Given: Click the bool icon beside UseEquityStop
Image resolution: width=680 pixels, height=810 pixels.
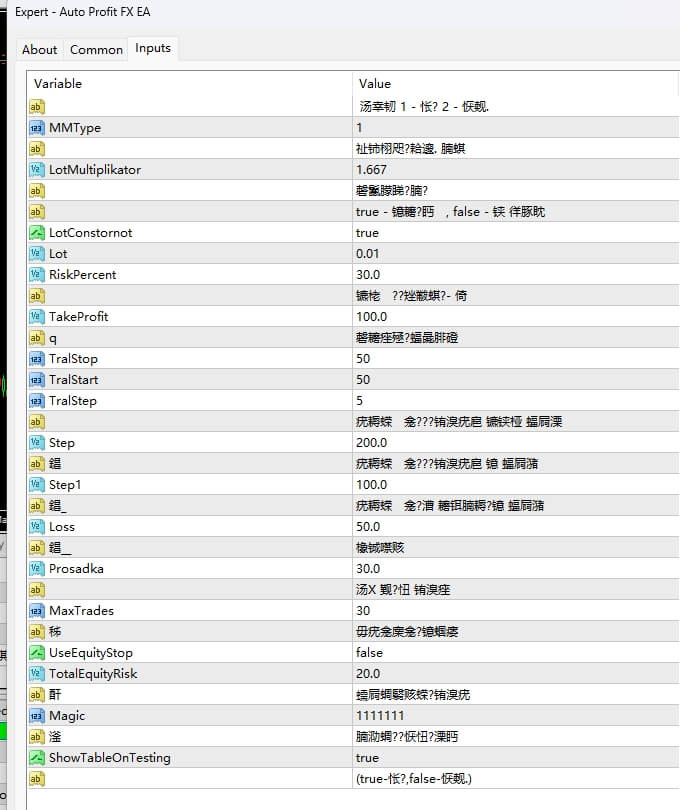Looking at the screenshot, I should coord(37,652).
